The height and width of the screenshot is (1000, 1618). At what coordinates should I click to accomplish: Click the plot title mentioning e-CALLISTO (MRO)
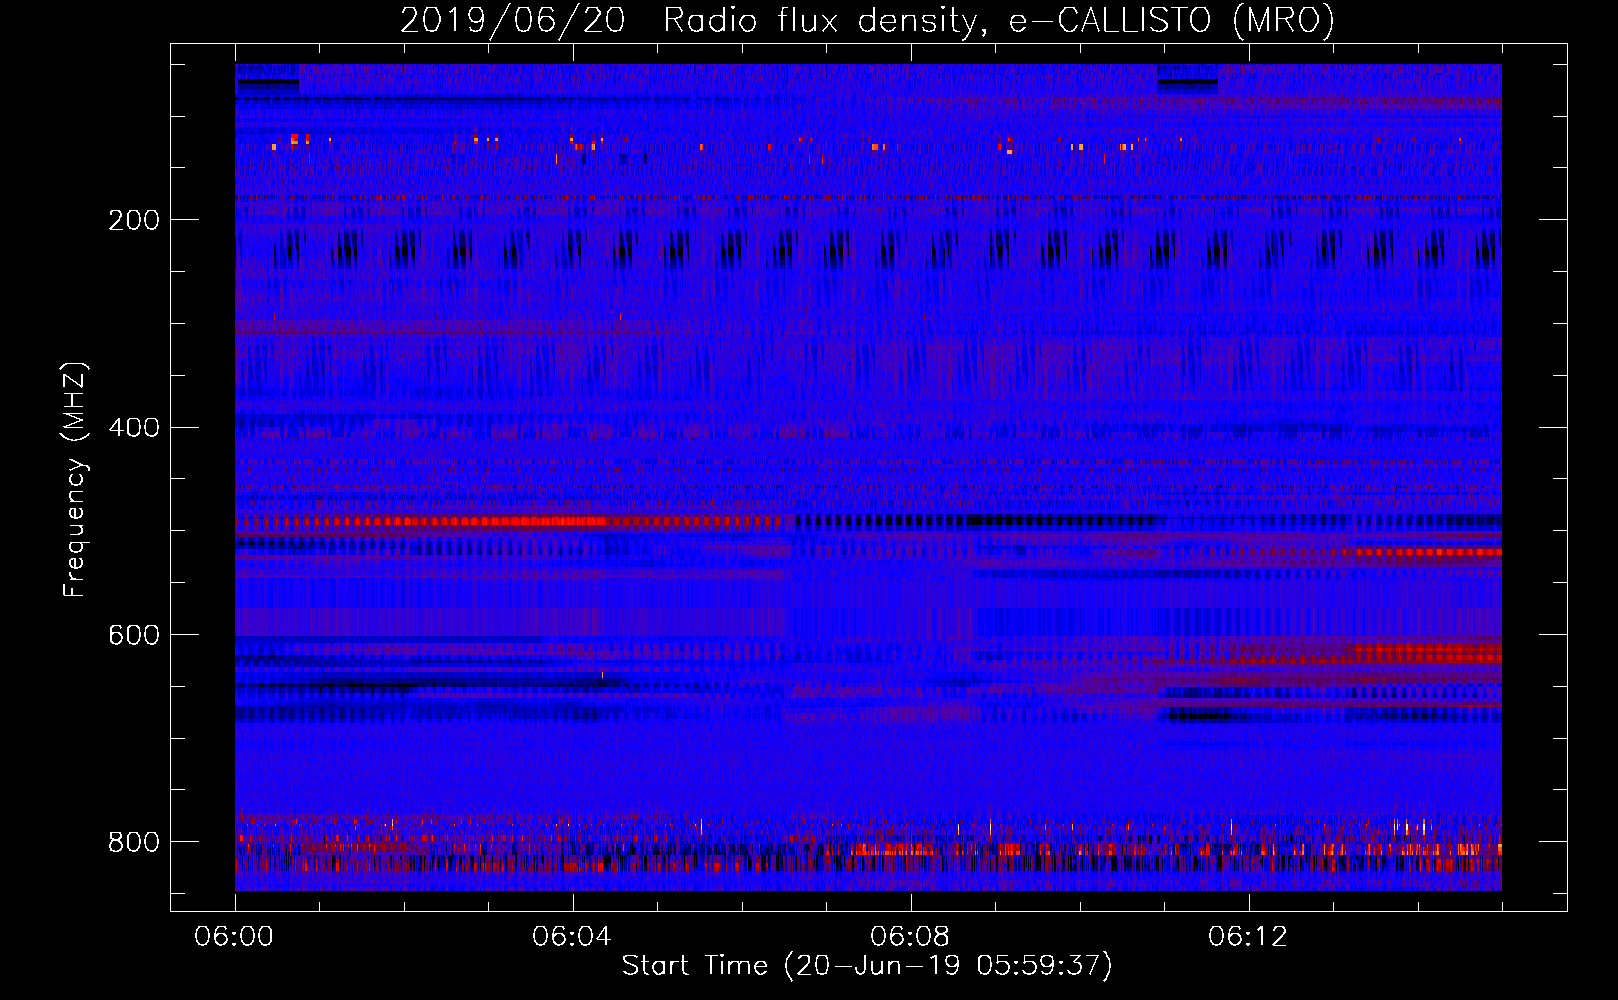coord(867,20)
